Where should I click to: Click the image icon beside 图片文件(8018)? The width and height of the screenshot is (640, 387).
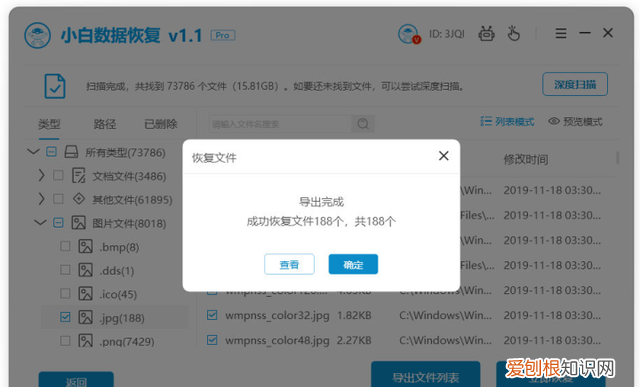pos(78,223)
